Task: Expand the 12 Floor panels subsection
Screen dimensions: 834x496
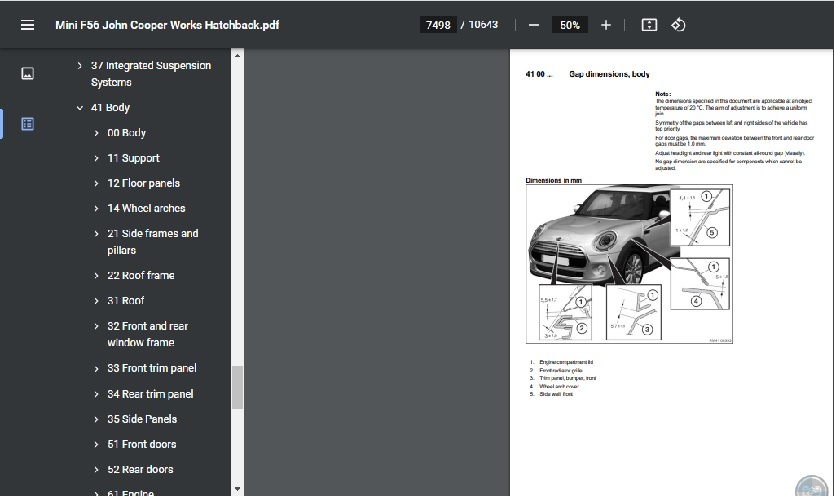Action: point(96,183)
